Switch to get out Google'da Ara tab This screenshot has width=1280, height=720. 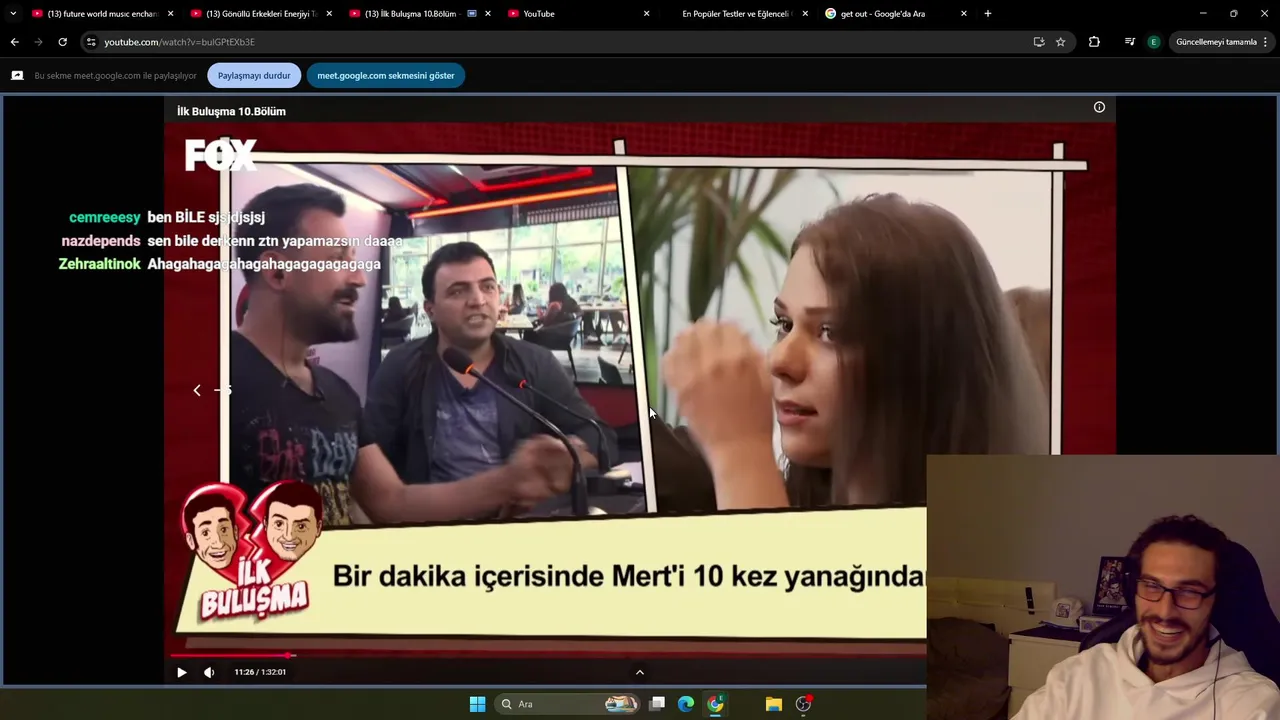[x=893, y=14]
